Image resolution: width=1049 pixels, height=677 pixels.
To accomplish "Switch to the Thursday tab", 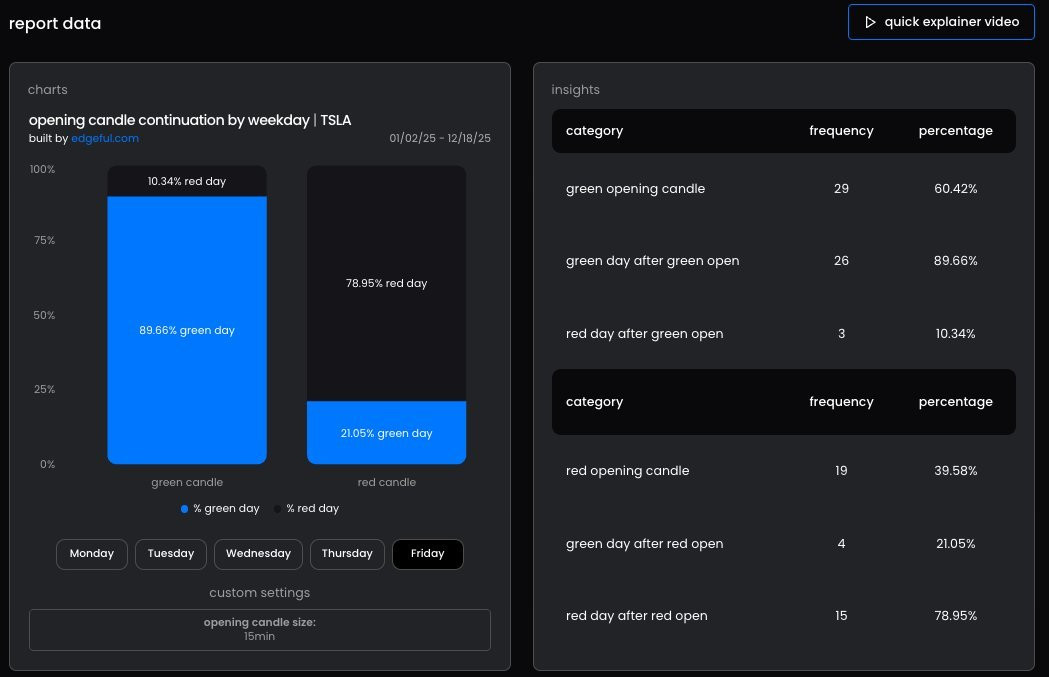I will (347, 554).
